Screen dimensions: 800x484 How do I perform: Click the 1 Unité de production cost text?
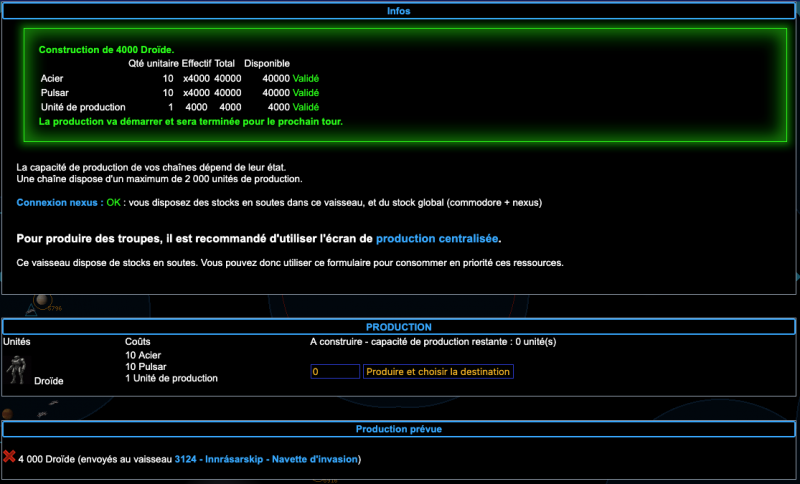pos(171,378)
